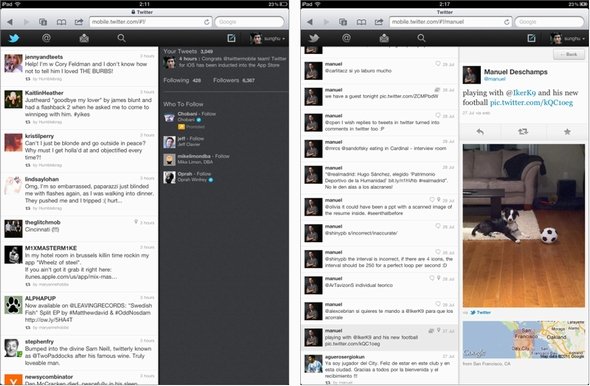Tap Safari back arrow in right window
The height and width of the screenshot is (386, 590).
(310, 22)
